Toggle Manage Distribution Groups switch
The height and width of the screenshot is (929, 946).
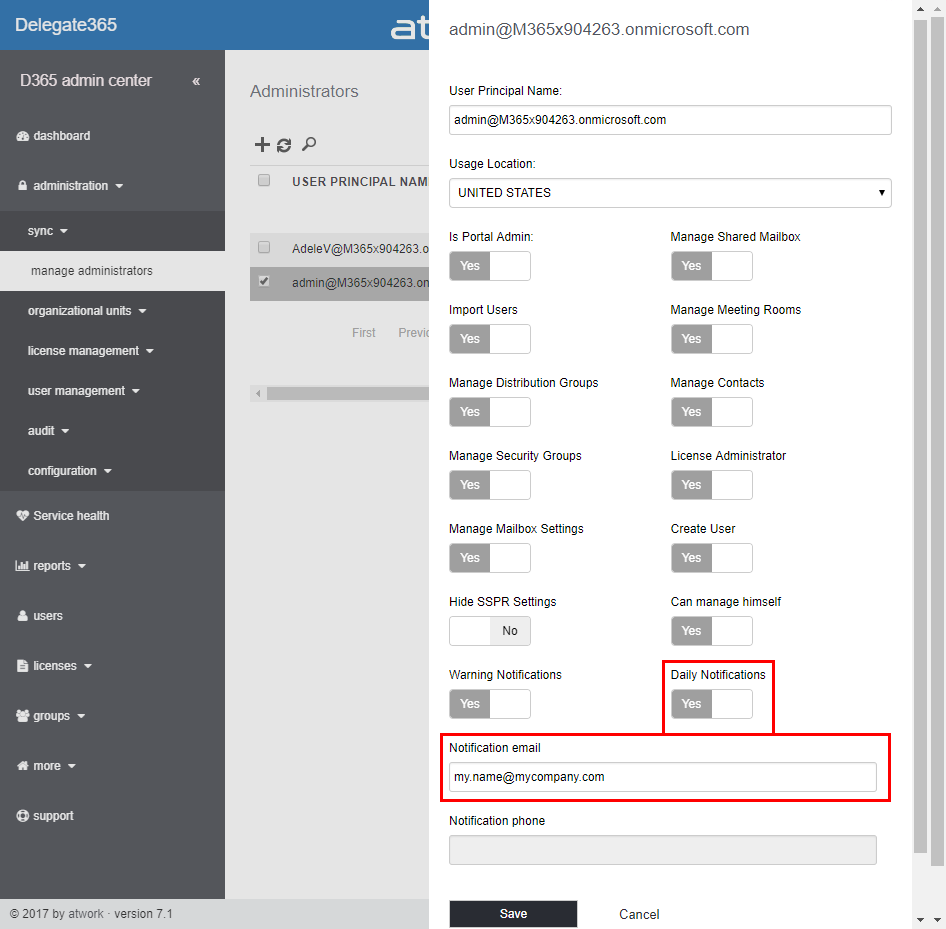490,412
